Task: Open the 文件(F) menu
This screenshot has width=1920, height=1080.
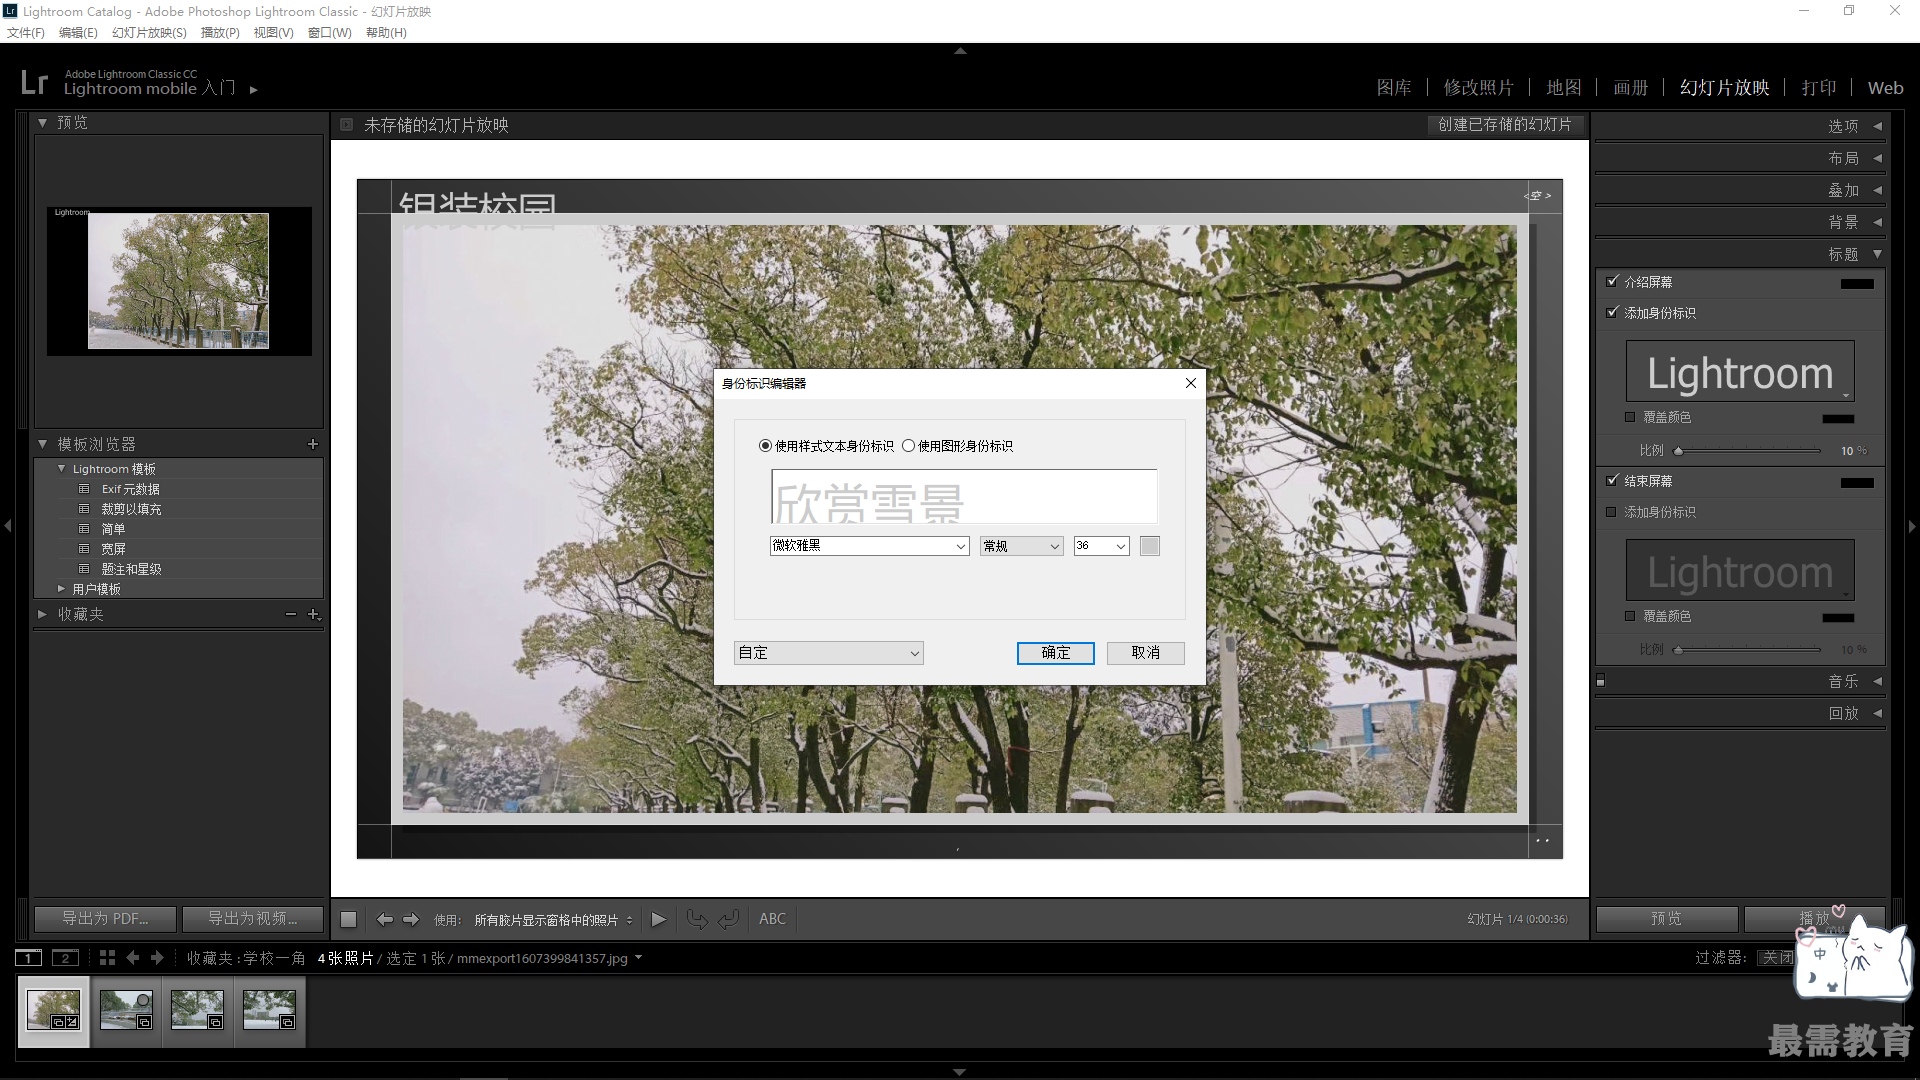Action: click(x=26, y=33)
